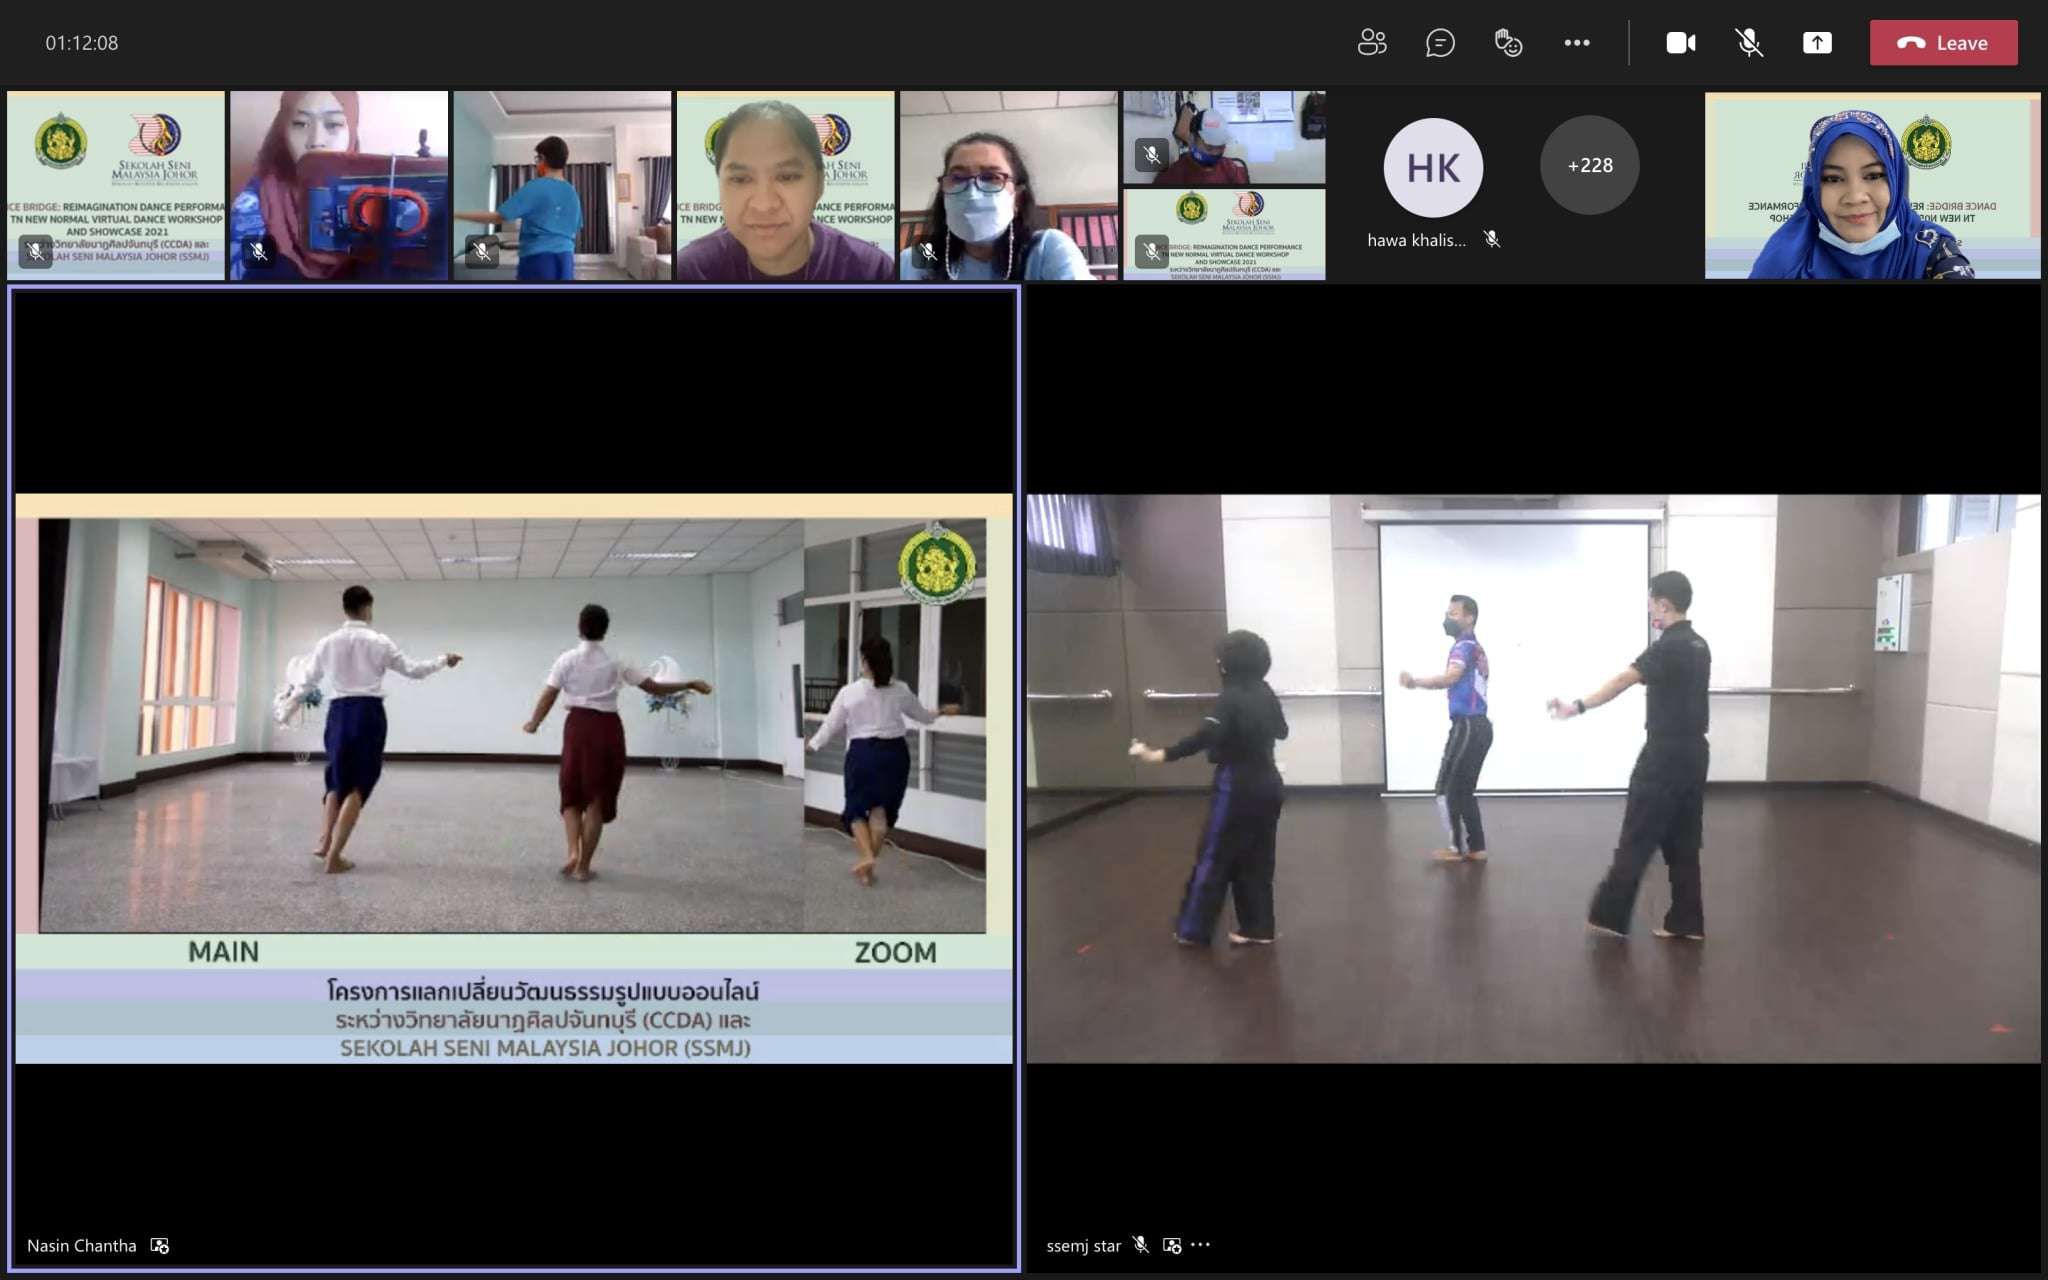Expand the +228 additional participants overflow

click(1589, 165)
